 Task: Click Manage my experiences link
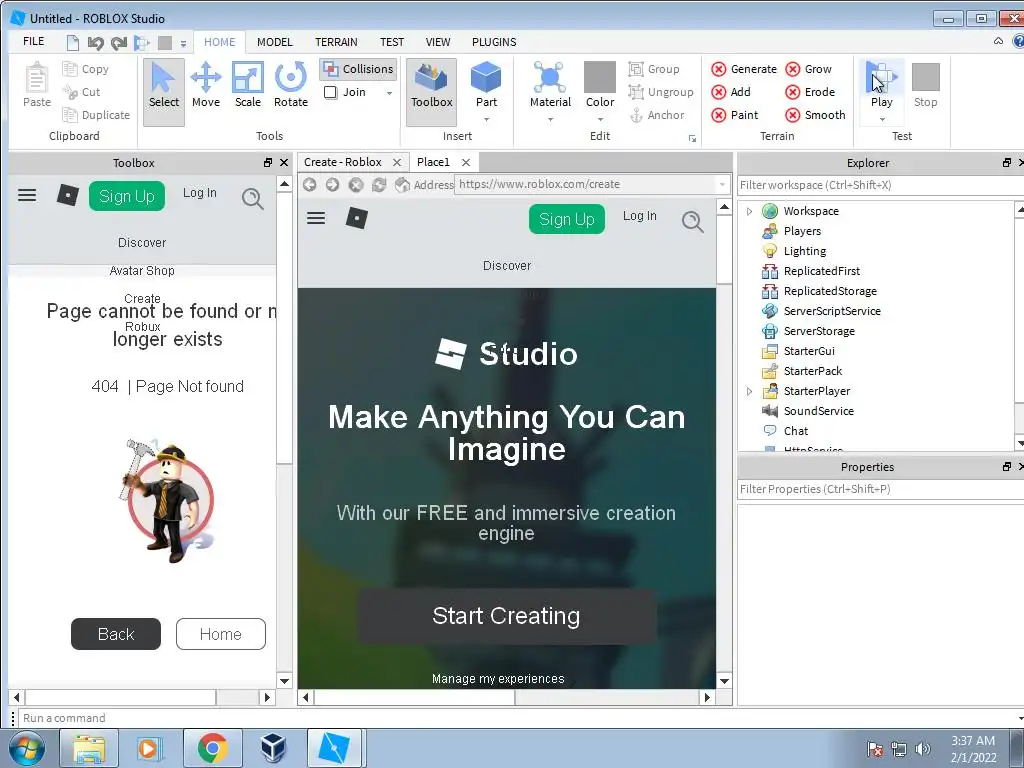pos(498,679)
